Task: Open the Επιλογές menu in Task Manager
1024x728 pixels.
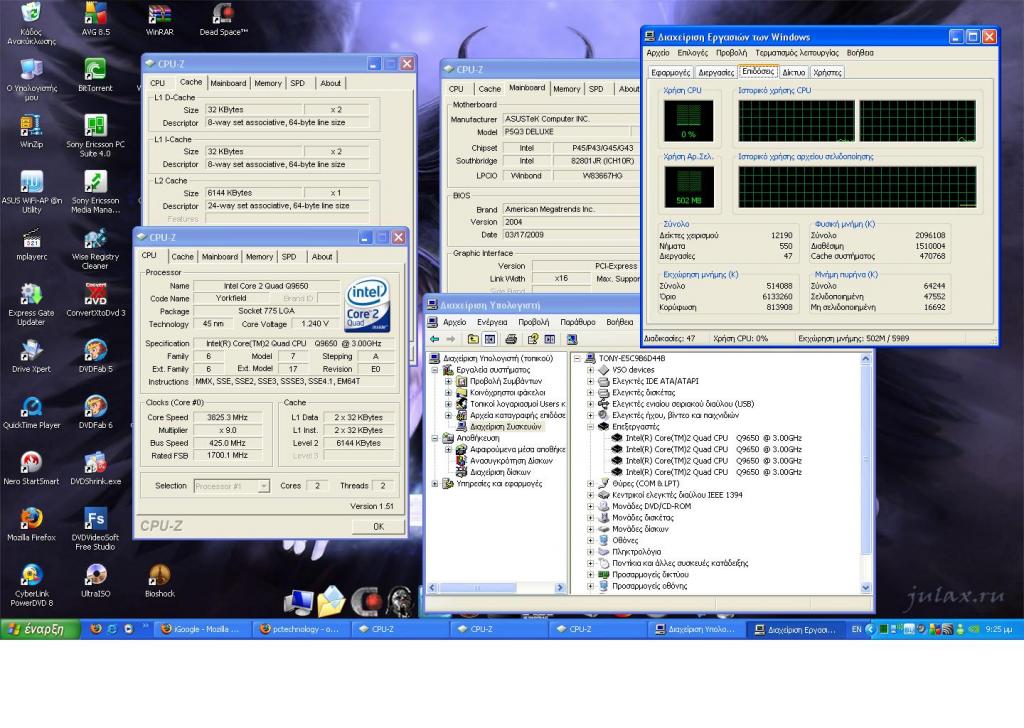Action: [x=692, y=53]
